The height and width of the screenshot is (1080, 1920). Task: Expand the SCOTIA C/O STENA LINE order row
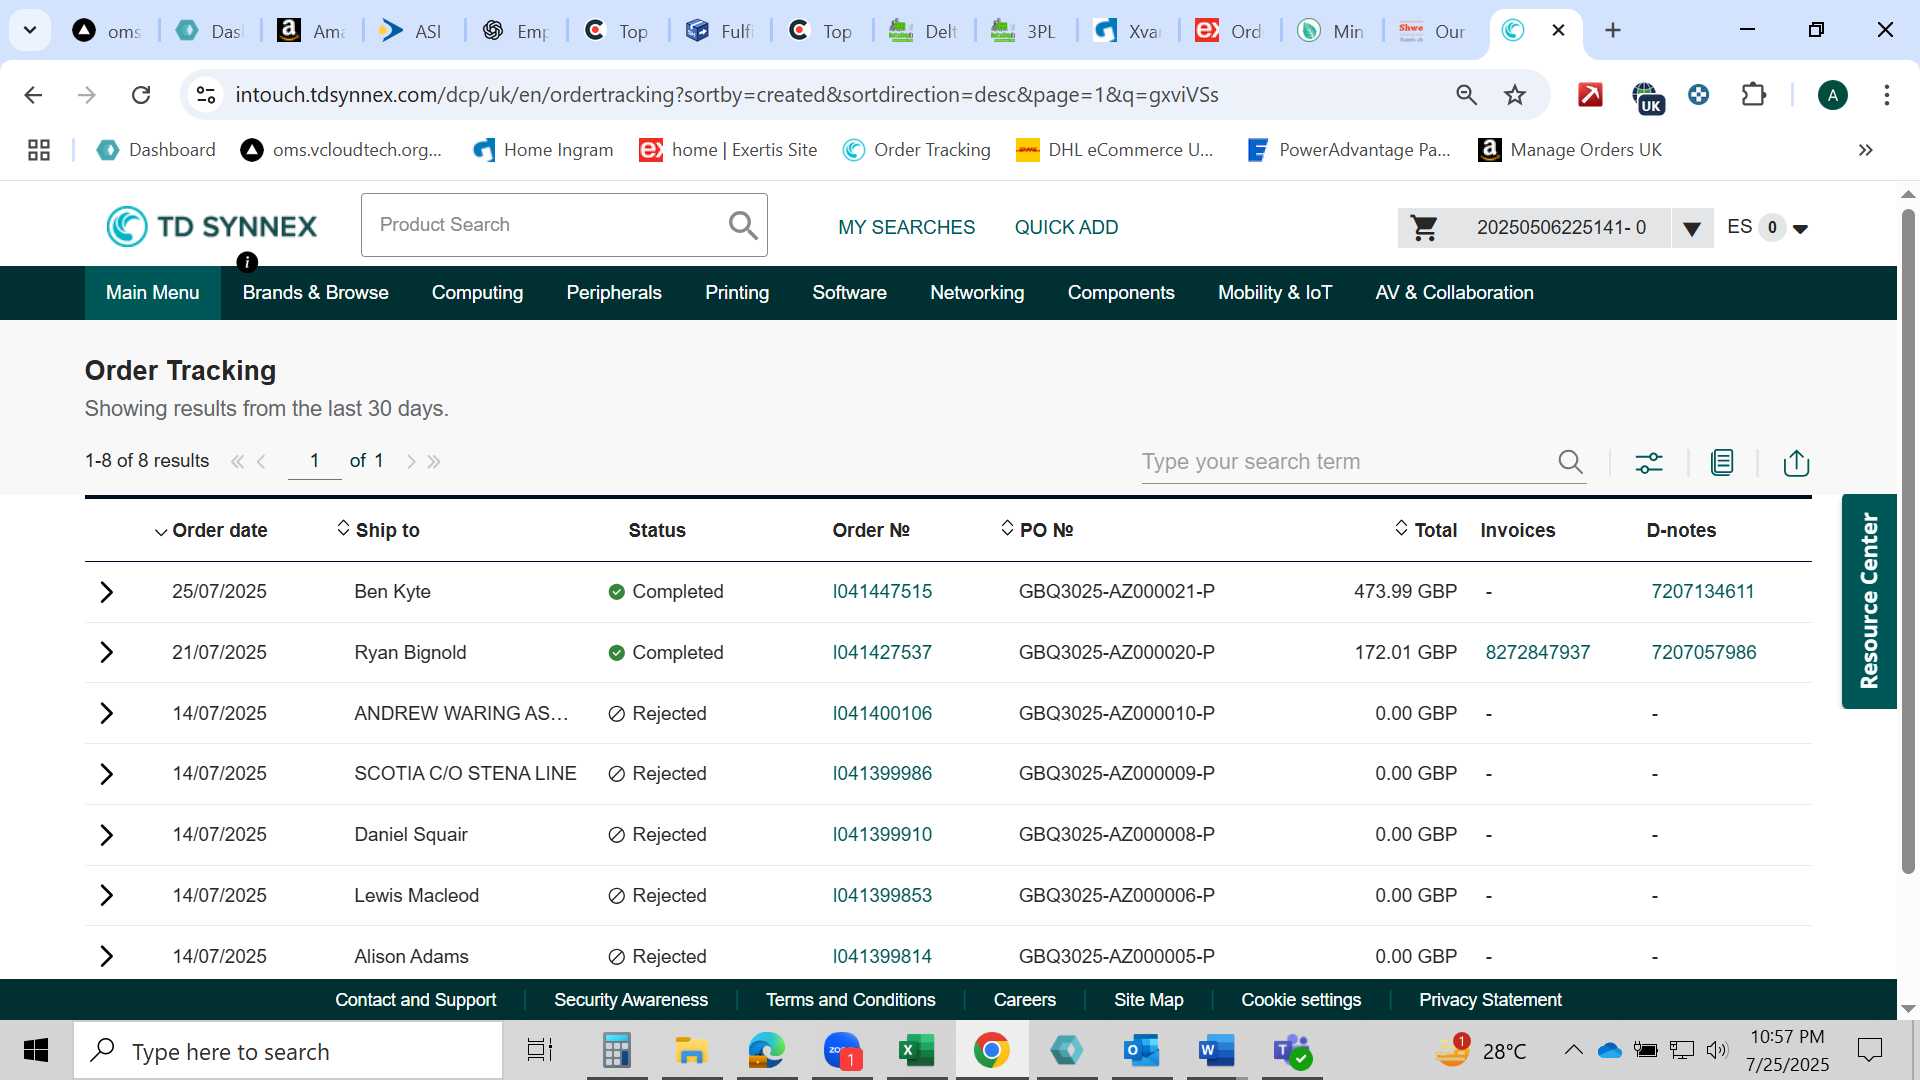(107, 774)
